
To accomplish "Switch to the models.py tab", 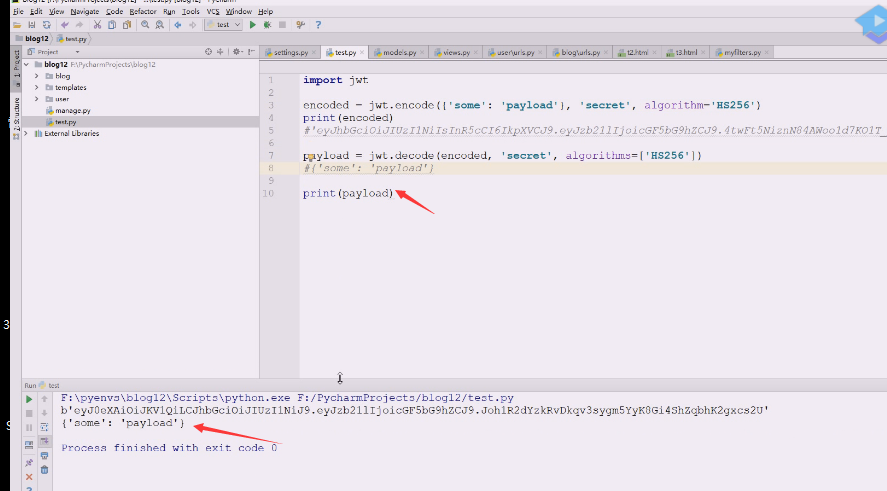I will [x=399, y=53].
